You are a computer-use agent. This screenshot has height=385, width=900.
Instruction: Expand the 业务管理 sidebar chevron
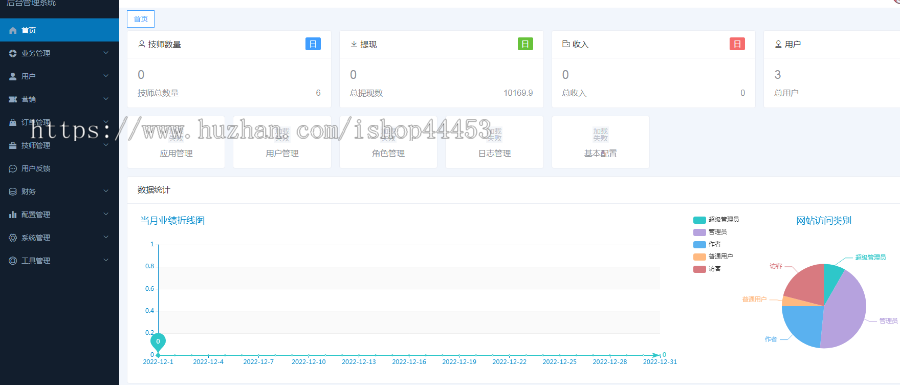tap(106, 53)
